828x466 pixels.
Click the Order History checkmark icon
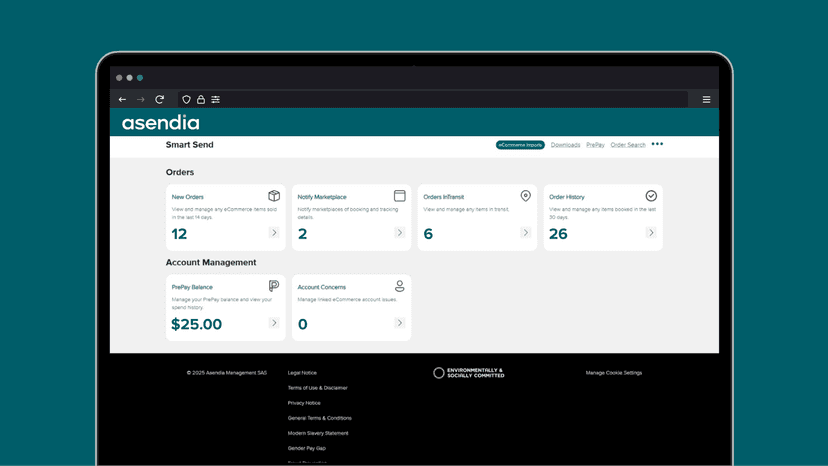[651, 196]
